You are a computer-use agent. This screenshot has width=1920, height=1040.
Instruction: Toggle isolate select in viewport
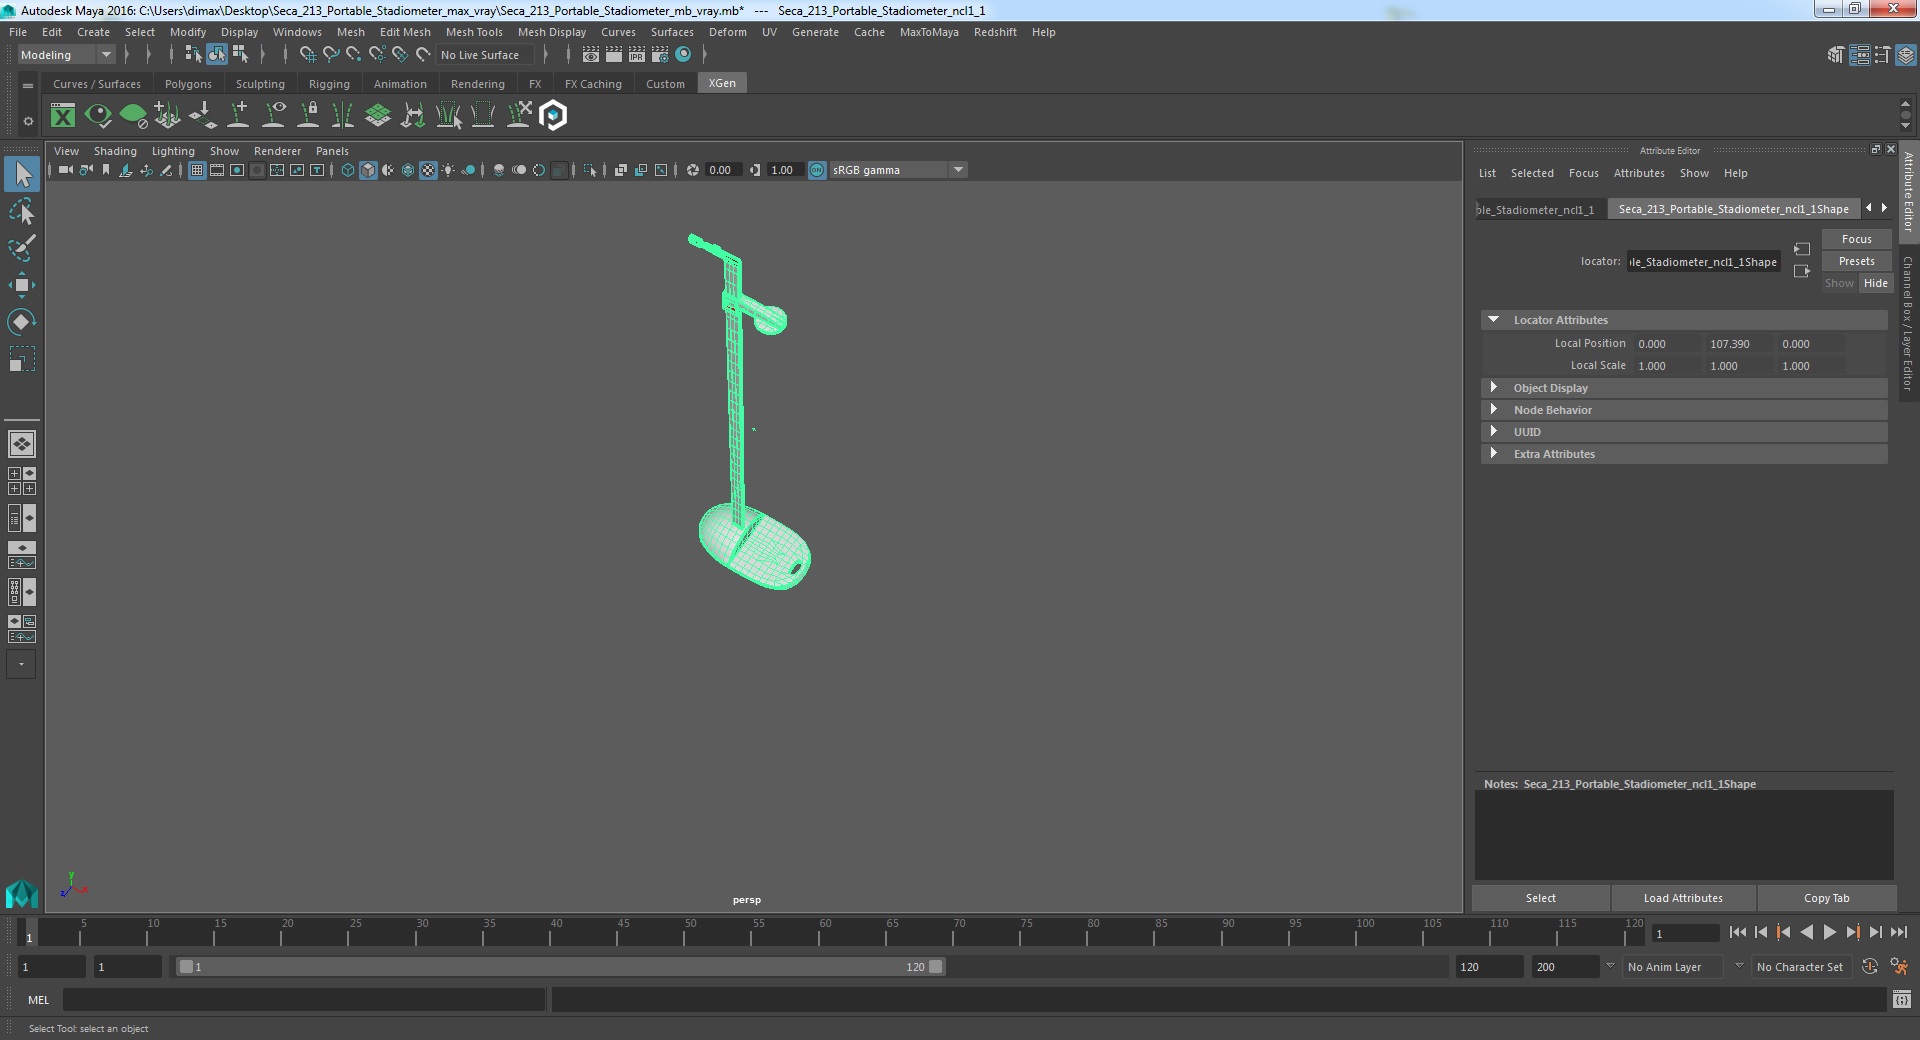[590, 170]
